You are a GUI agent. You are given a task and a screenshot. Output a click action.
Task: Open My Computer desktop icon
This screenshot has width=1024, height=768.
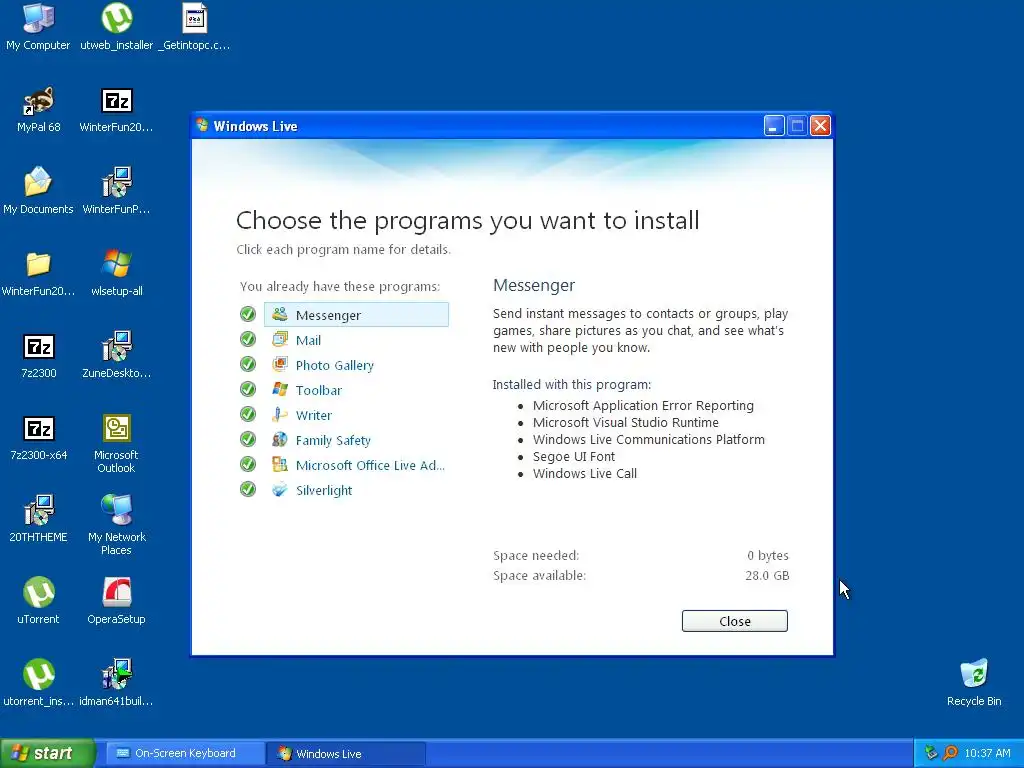click(x=38, y=27)
